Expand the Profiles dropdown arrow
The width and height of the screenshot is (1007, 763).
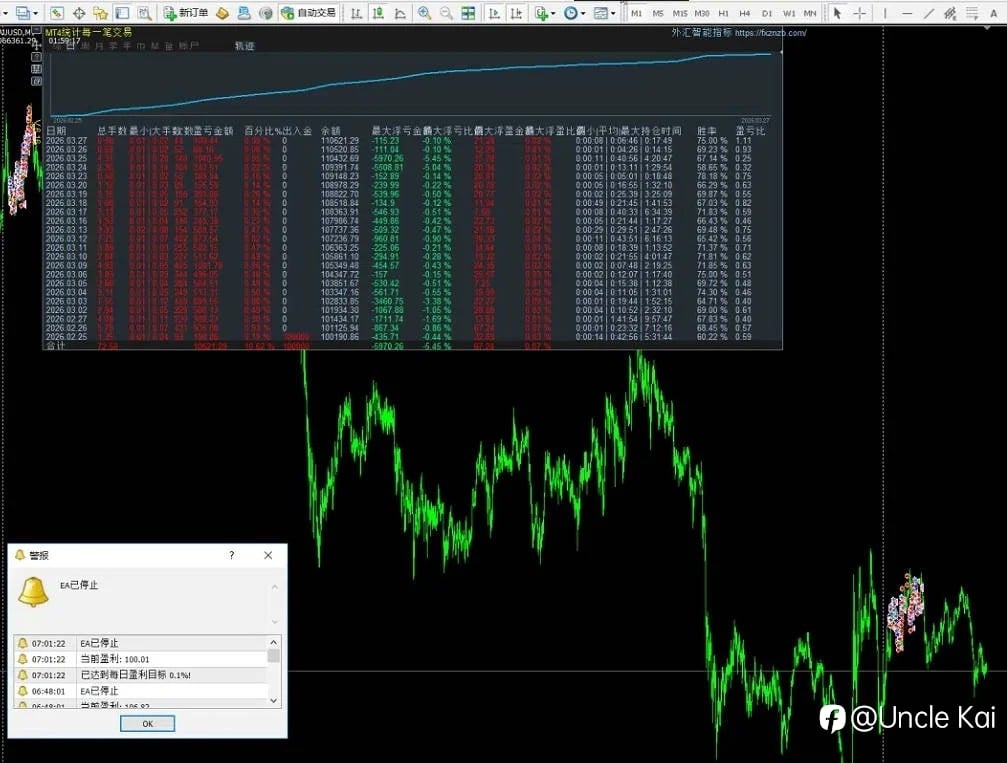[x=35, y=13]
